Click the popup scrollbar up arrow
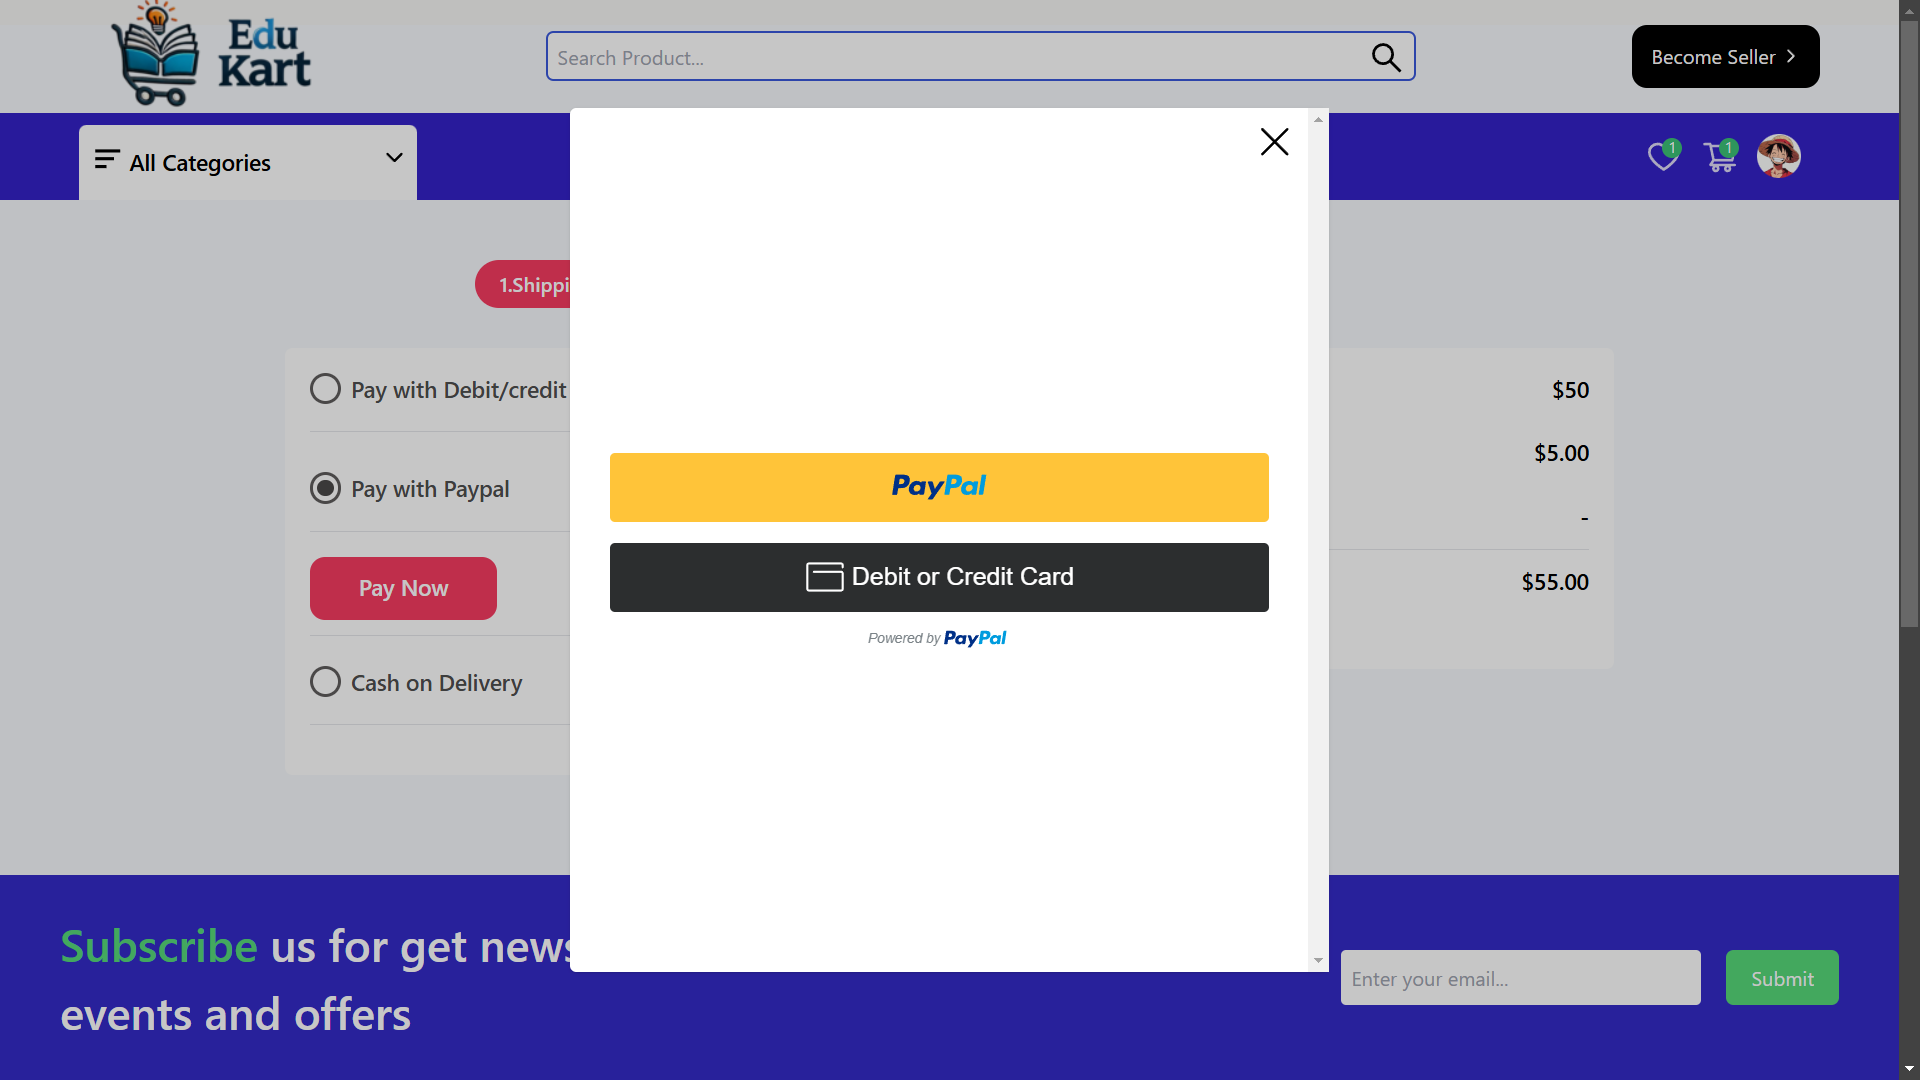Viewport: 1920px width, 1080px height. click(x=1318, y=119)
